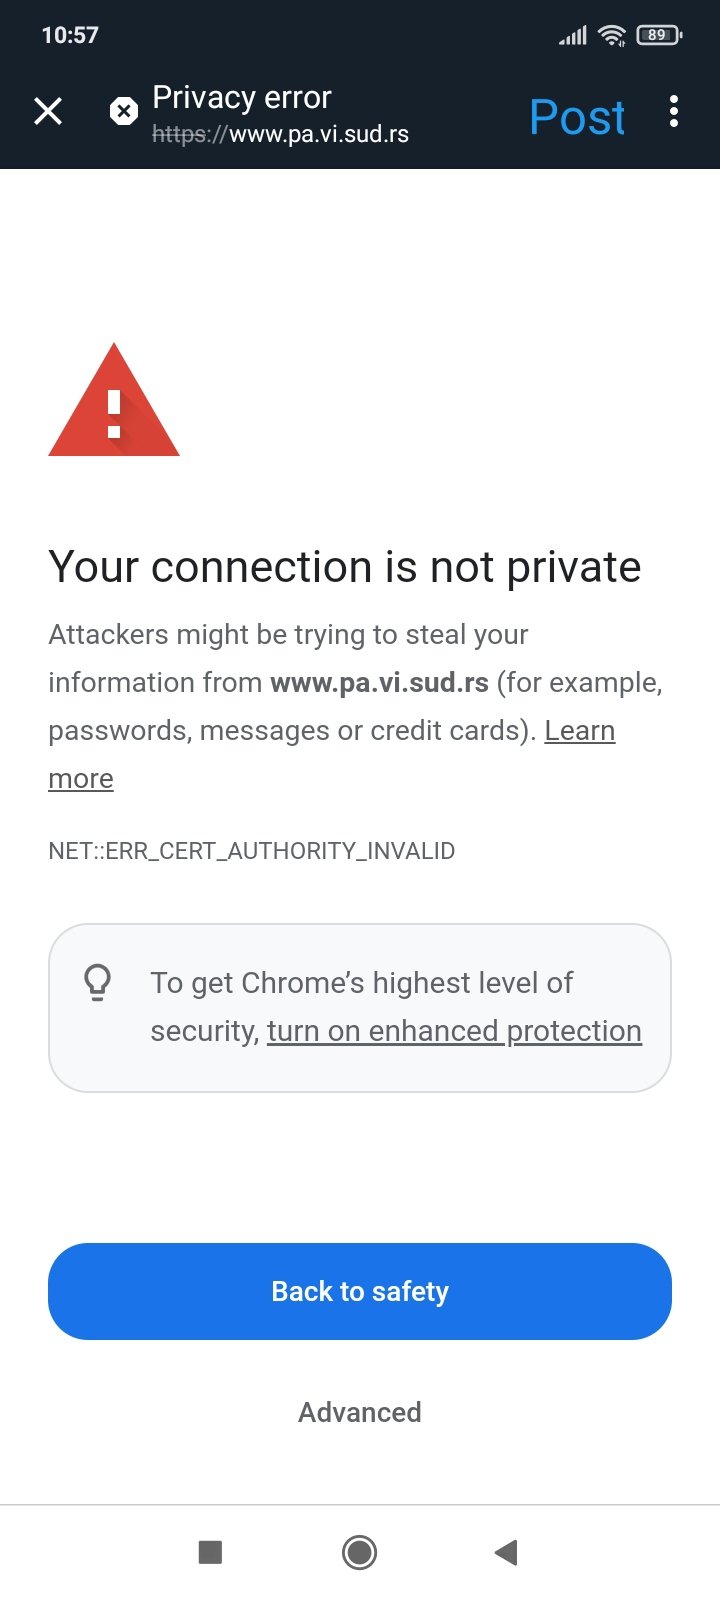This screenshot has width=720, height=1600.
Task: Tap the Android recent apps square
Action: [x=210, y=1552]
